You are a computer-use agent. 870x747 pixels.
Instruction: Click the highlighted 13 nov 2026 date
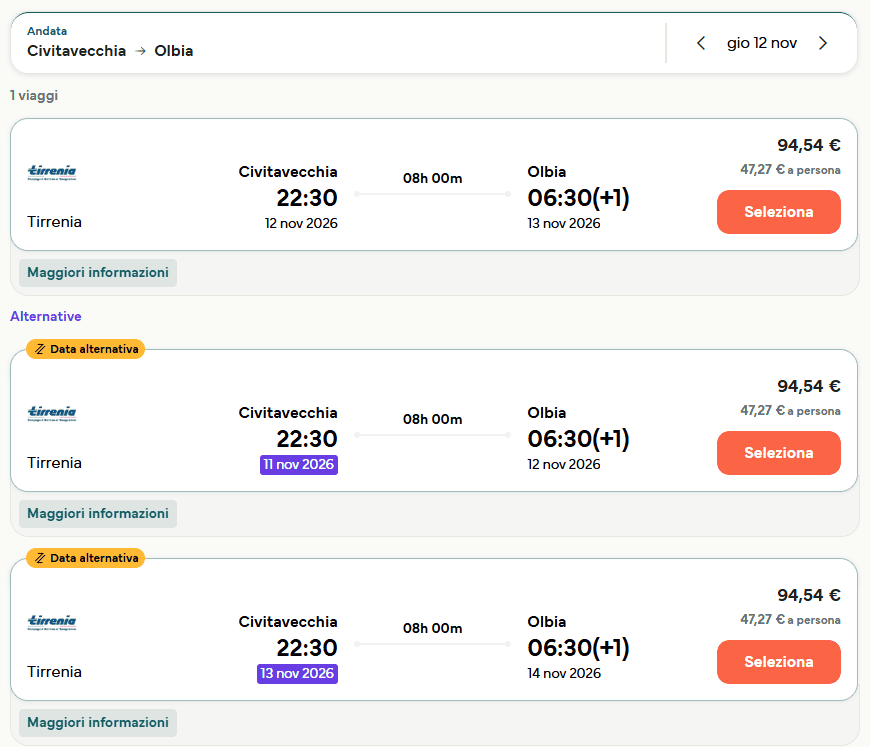coord(297,673)
